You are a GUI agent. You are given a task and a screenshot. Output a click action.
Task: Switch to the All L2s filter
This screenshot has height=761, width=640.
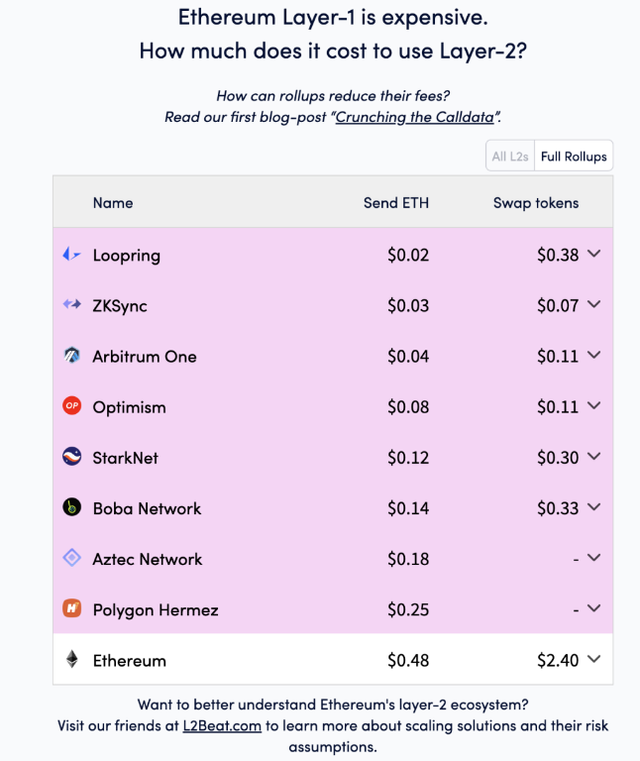click(x=510, y=156)
